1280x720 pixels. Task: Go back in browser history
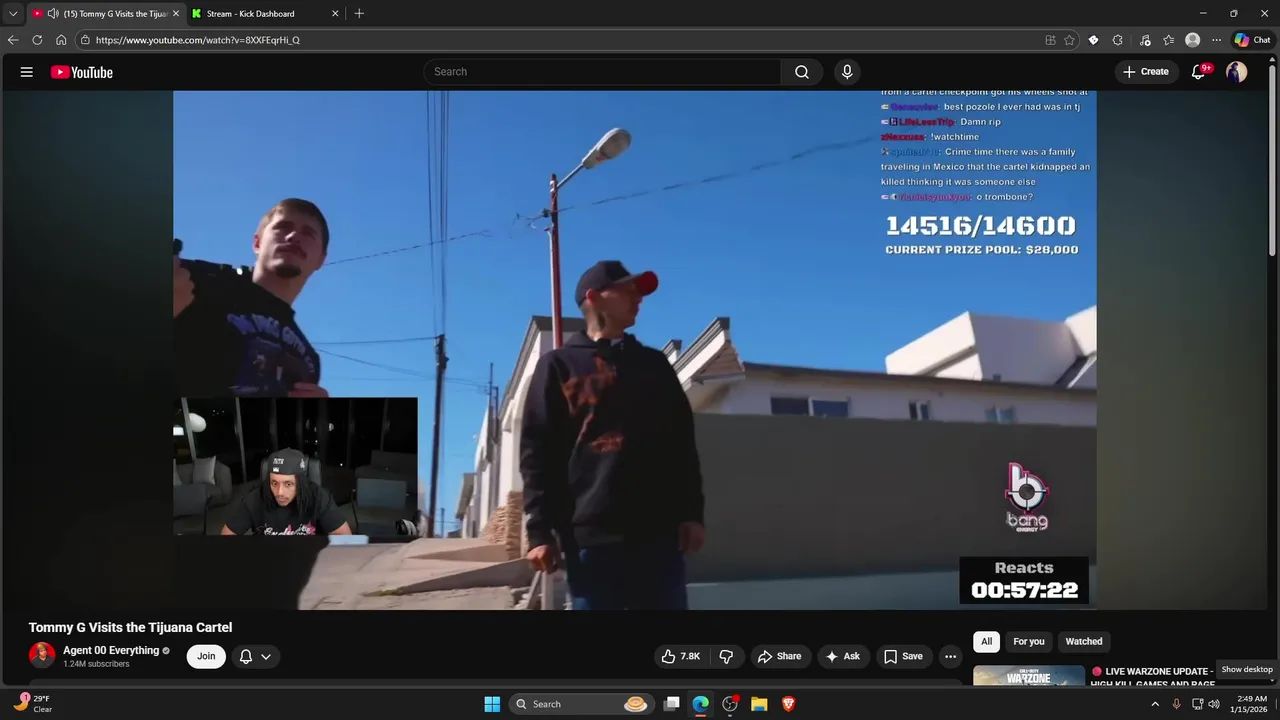point(13,40)
